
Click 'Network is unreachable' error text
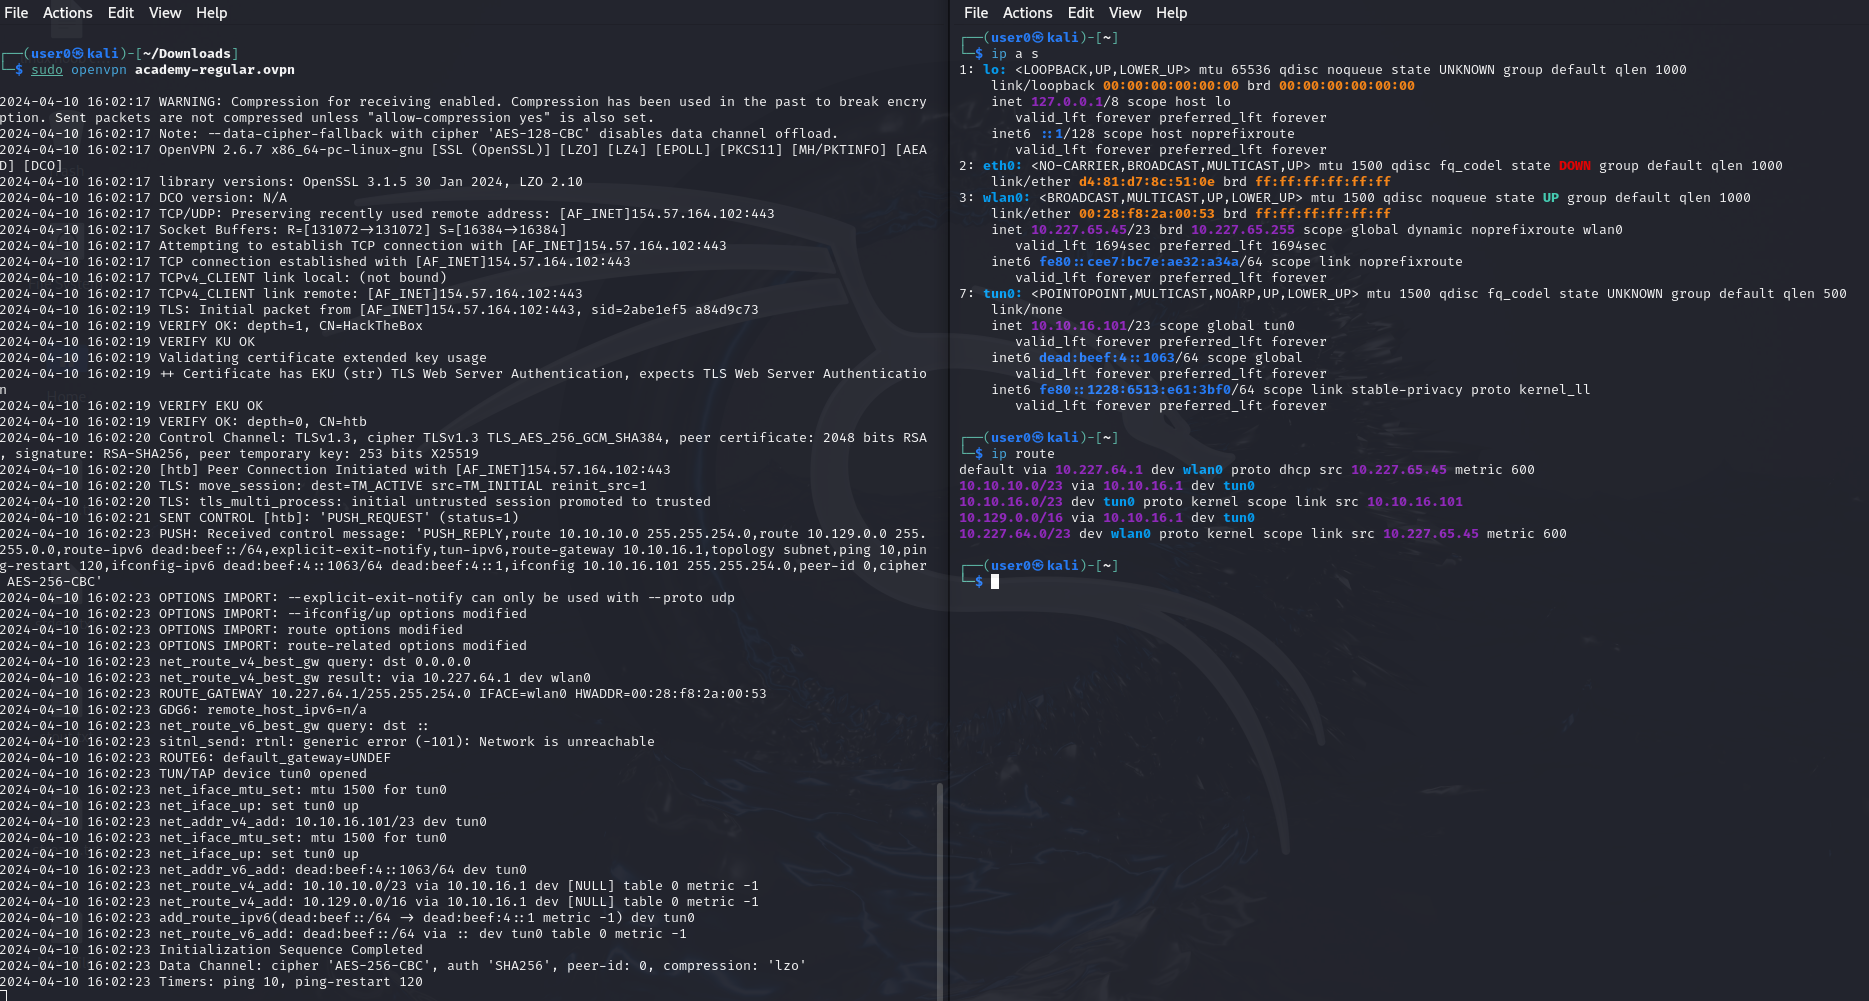tap(567, 742)
